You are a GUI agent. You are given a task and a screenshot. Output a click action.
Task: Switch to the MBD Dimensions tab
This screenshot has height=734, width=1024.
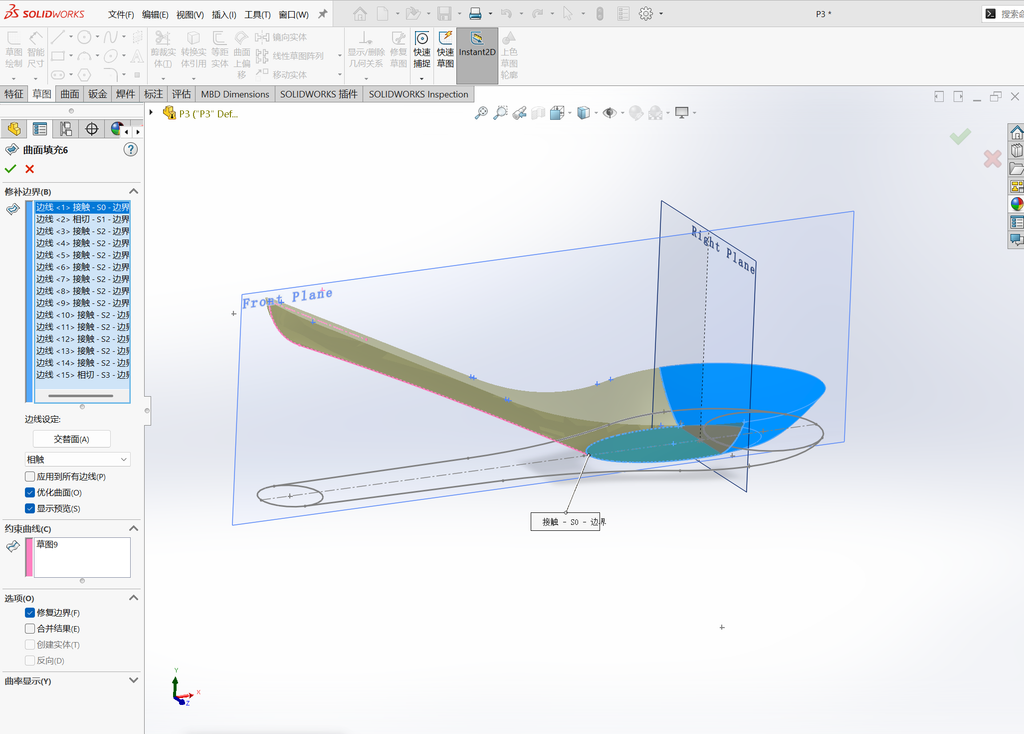tap(235, 94)
